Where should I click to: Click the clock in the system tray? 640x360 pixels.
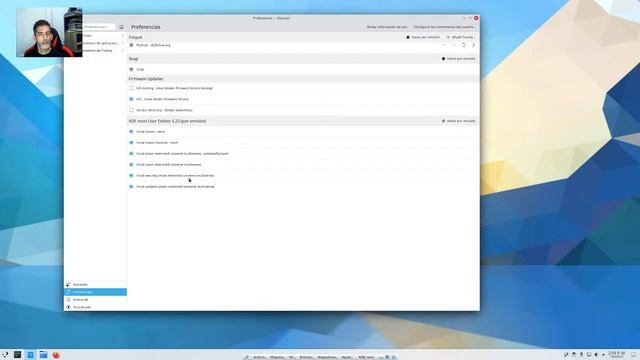[617, 354]
